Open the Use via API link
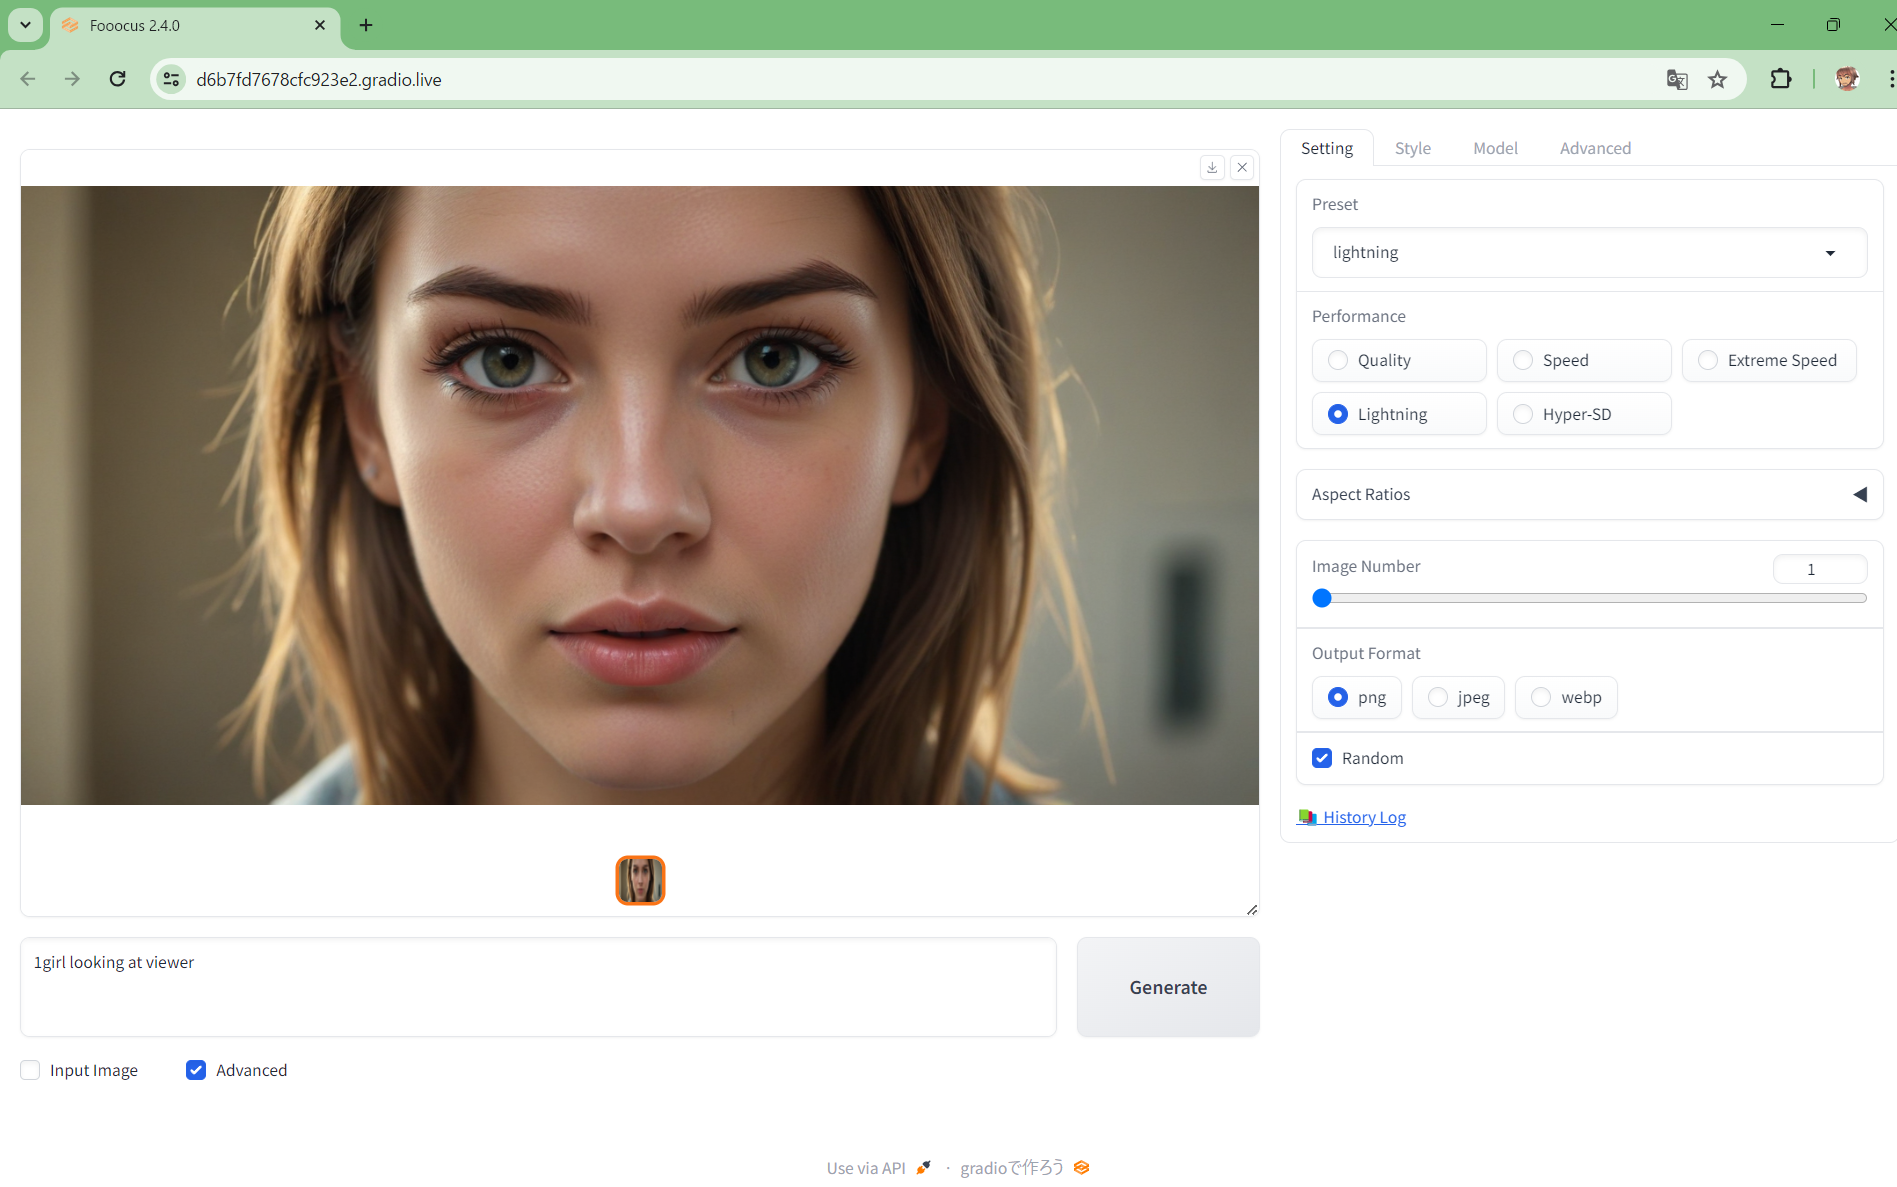This screenshot has height=1187, width=1897. pos(866,1167)
